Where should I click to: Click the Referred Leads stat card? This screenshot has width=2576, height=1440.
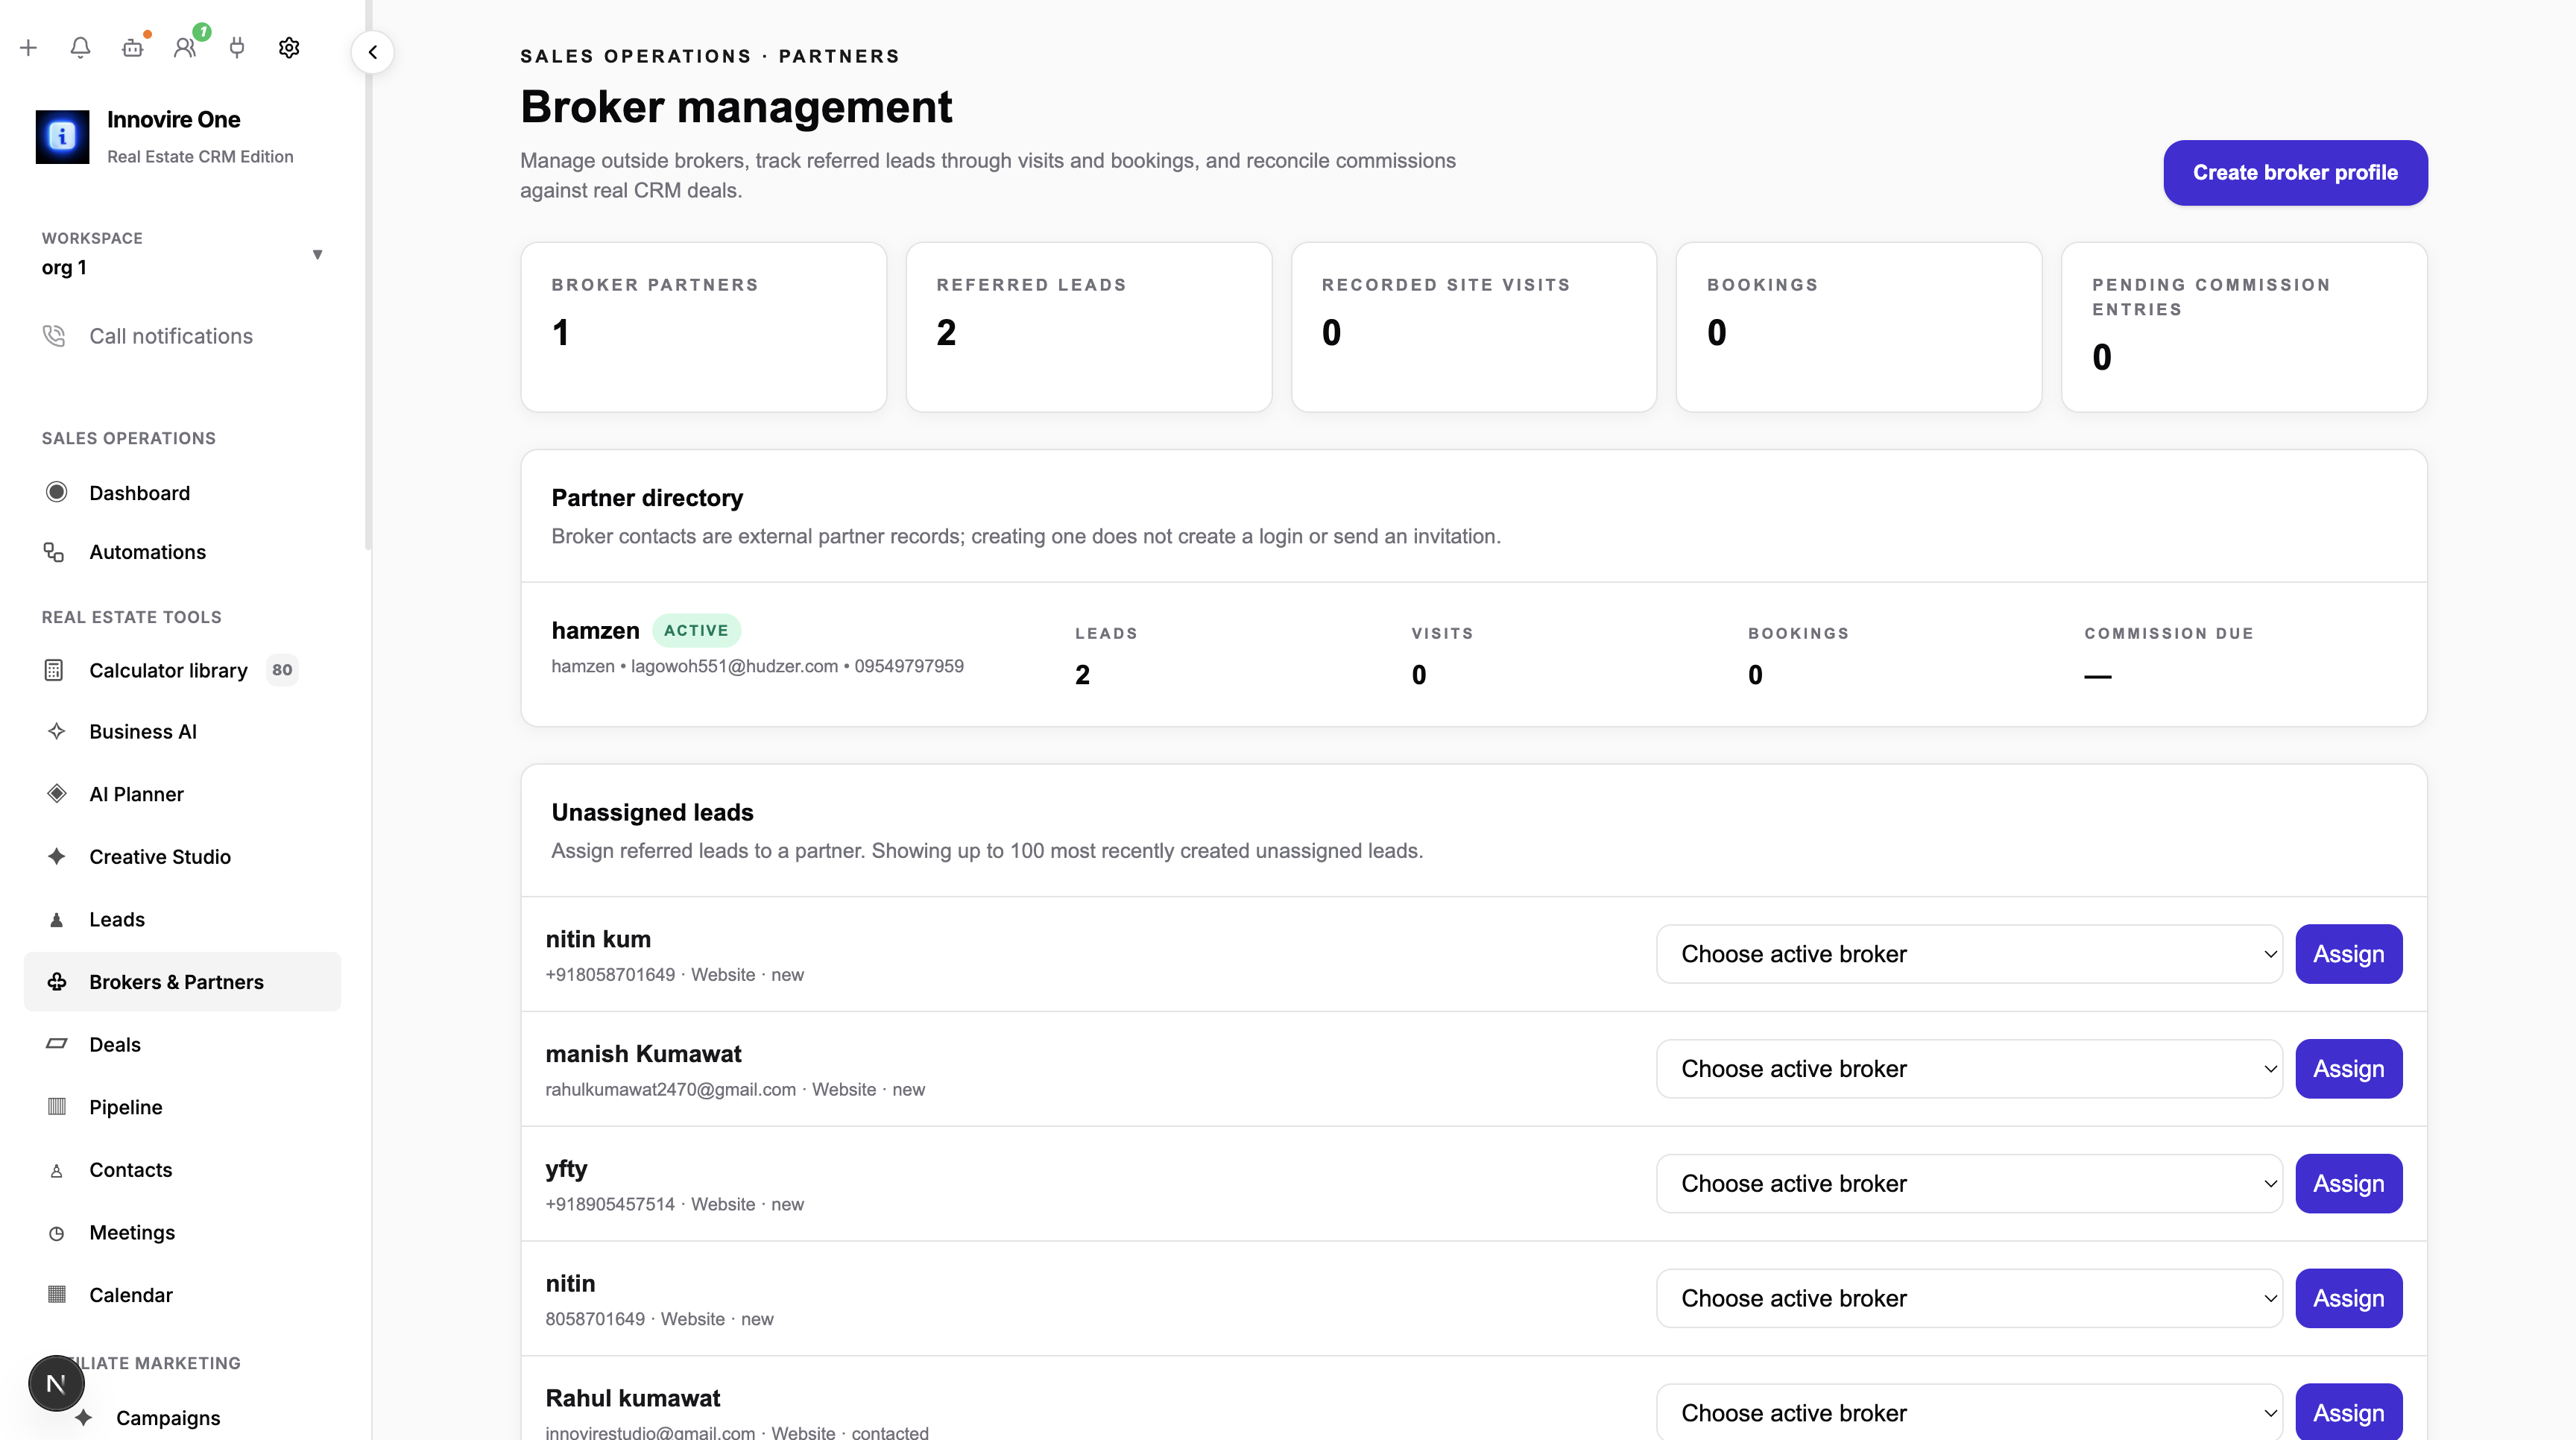[1088, 327]
